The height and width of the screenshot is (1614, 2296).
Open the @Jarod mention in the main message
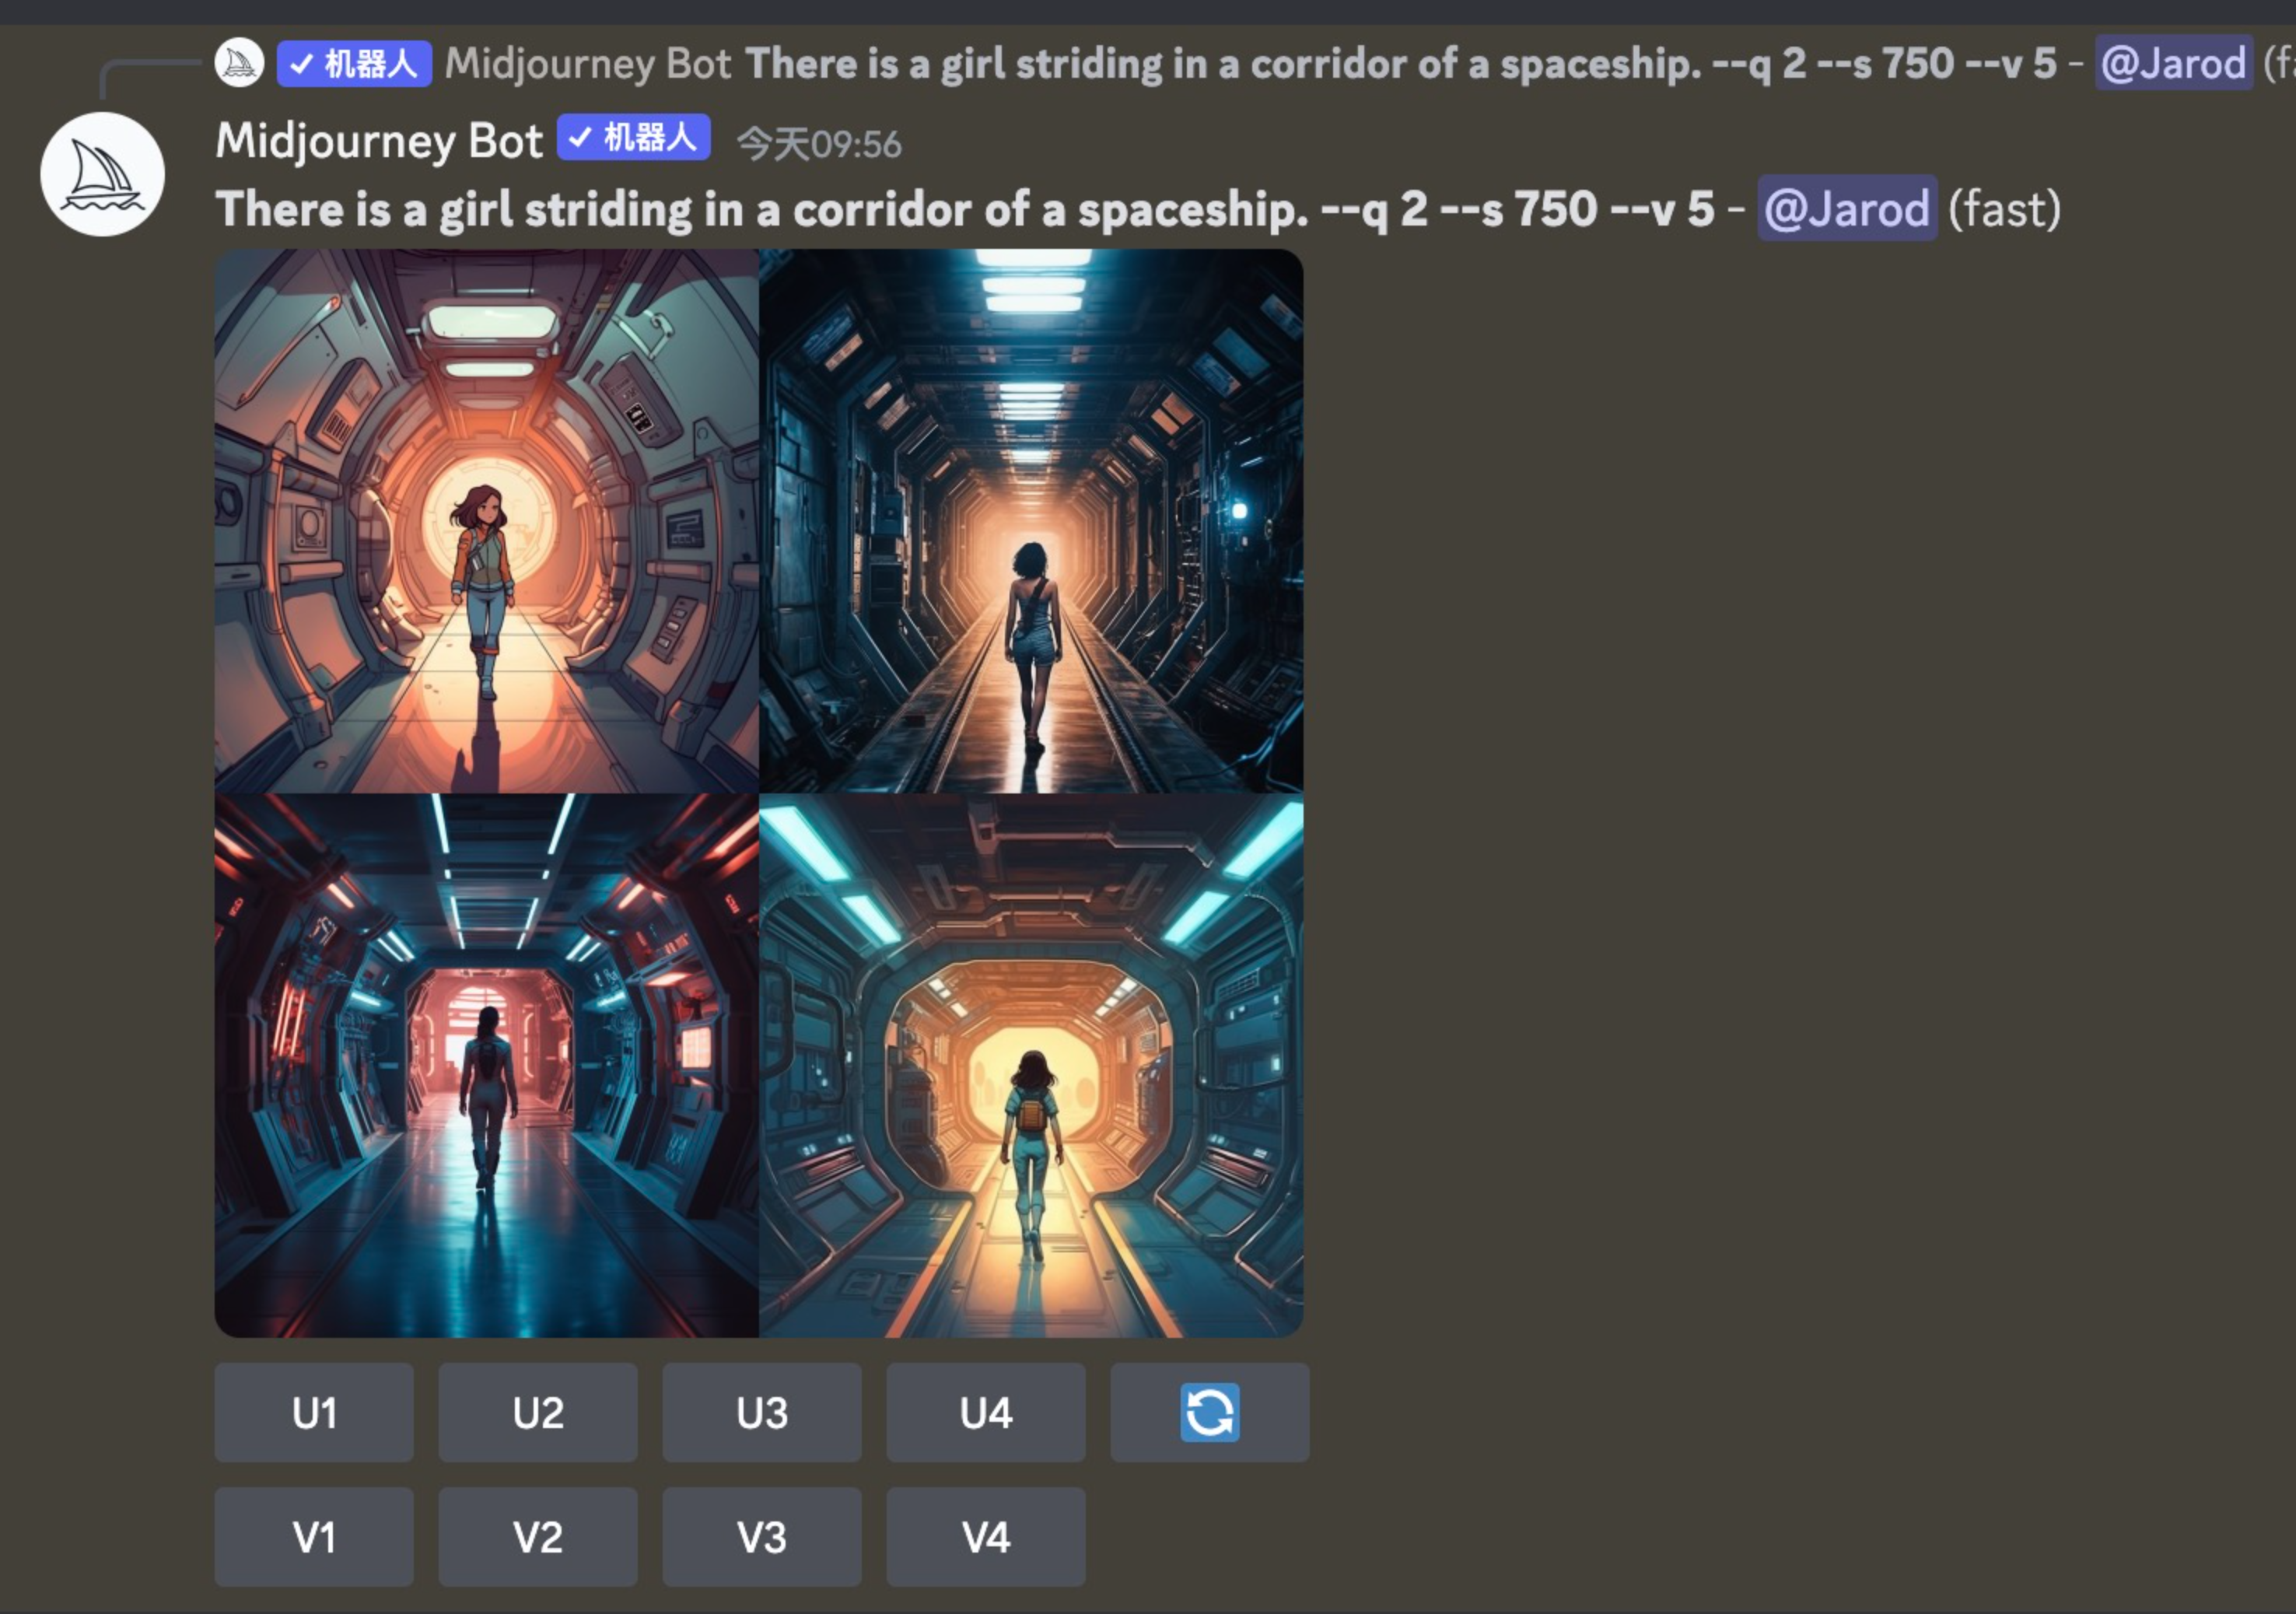pyautogui.click(x=1847, y=209)
